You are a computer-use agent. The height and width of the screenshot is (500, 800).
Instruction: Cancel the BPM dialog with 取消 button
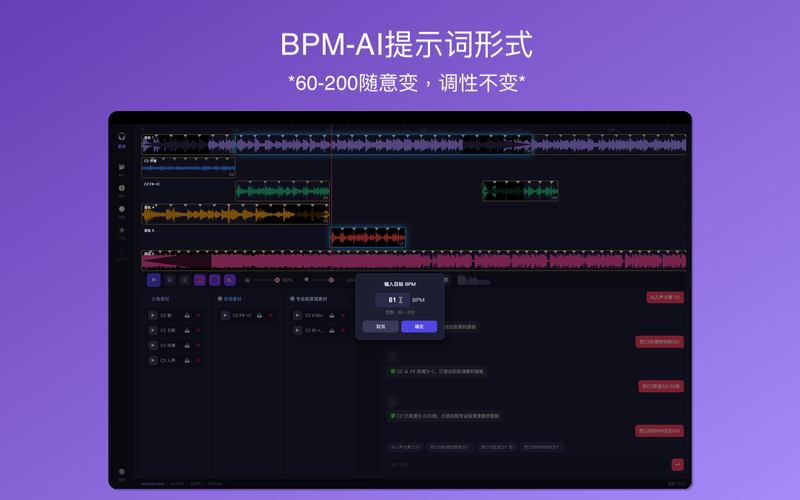coord(381,327)
